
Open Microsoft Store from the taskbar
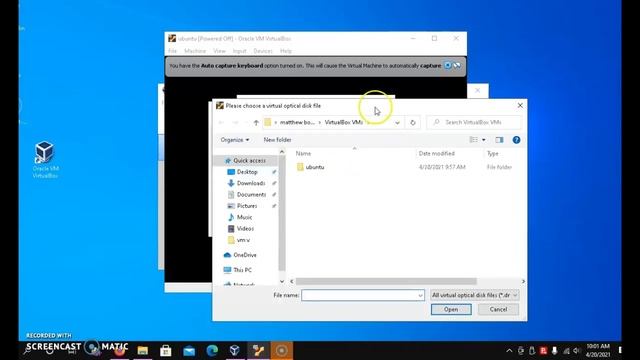coord(166,350)
